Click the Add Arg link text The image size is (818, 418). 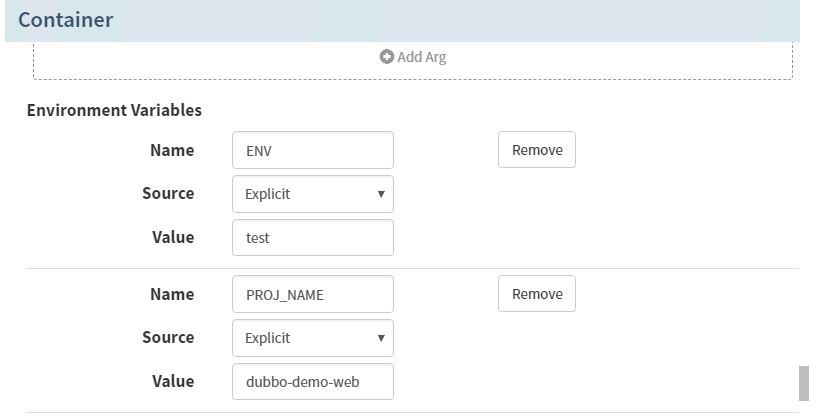tap(421, 57)
